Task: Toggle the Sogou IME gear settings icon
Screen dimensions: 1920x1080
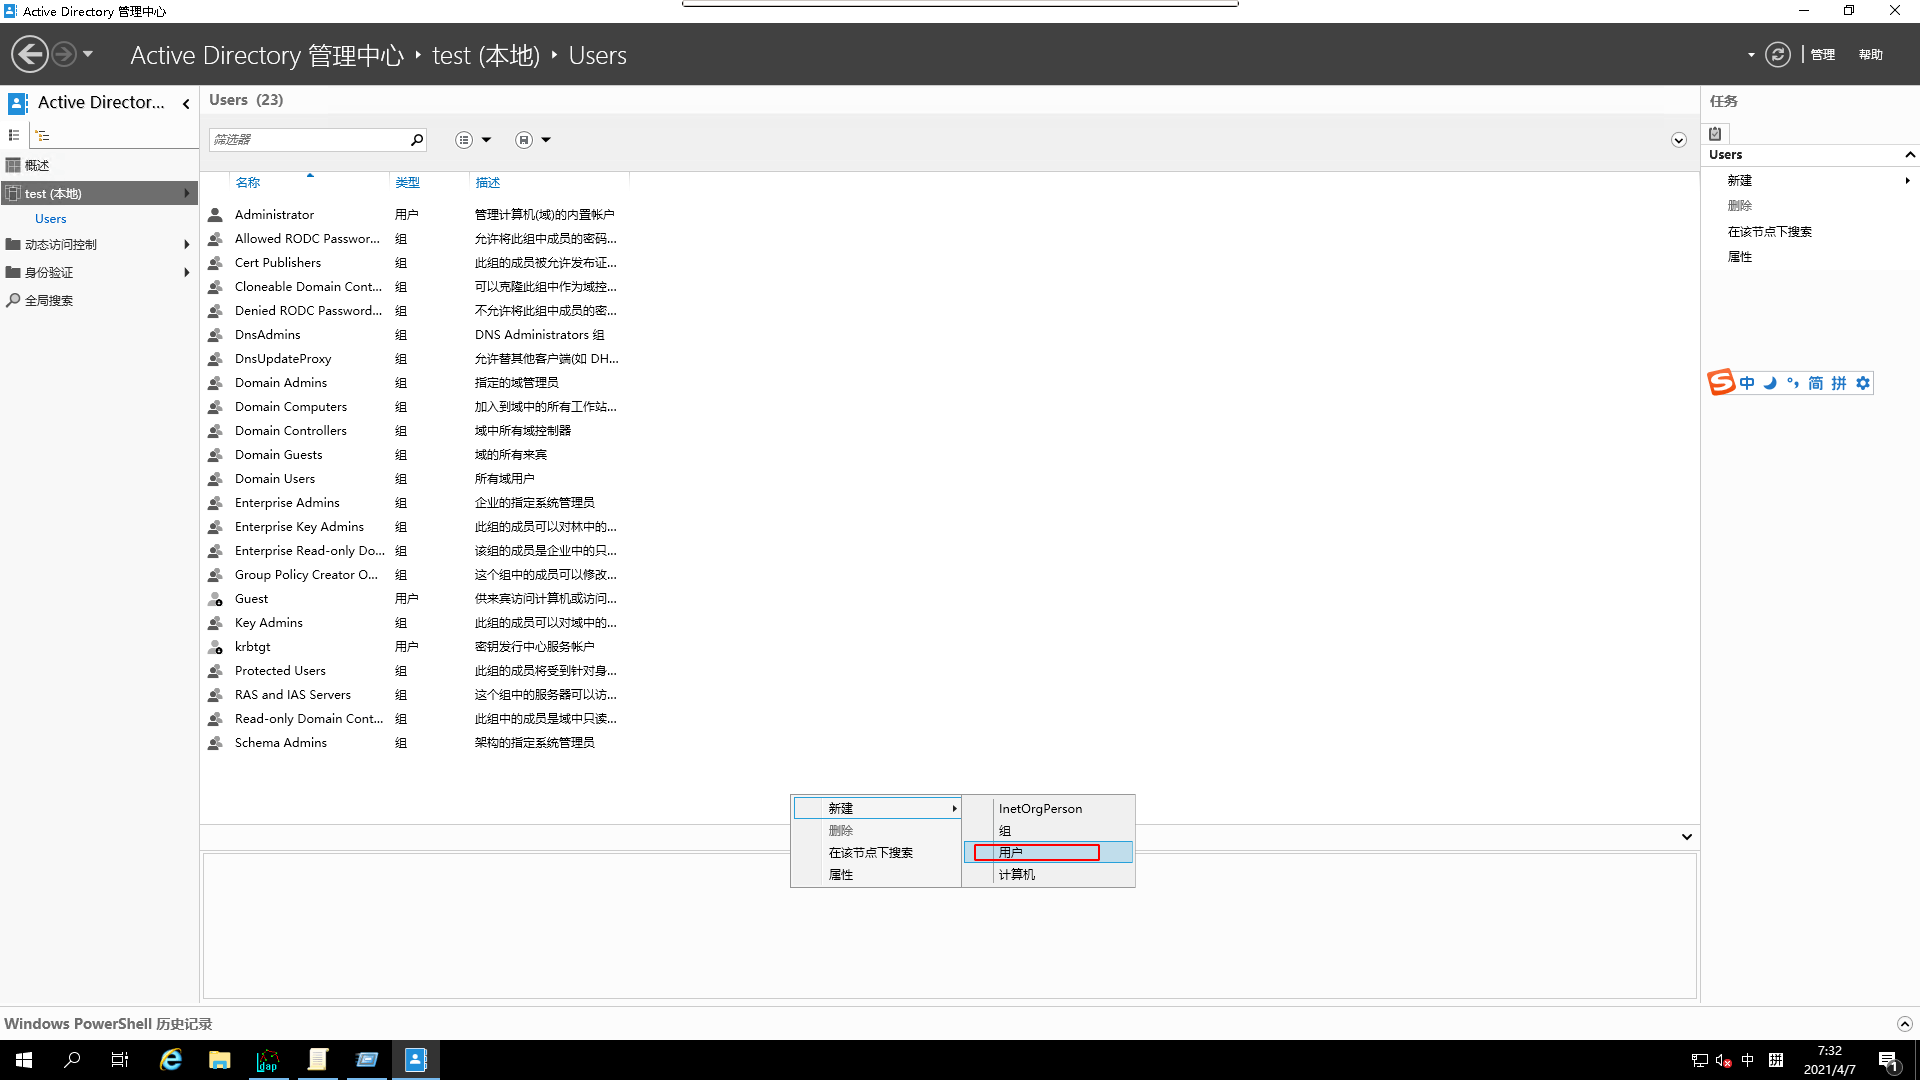Action: click(1862, 382)
